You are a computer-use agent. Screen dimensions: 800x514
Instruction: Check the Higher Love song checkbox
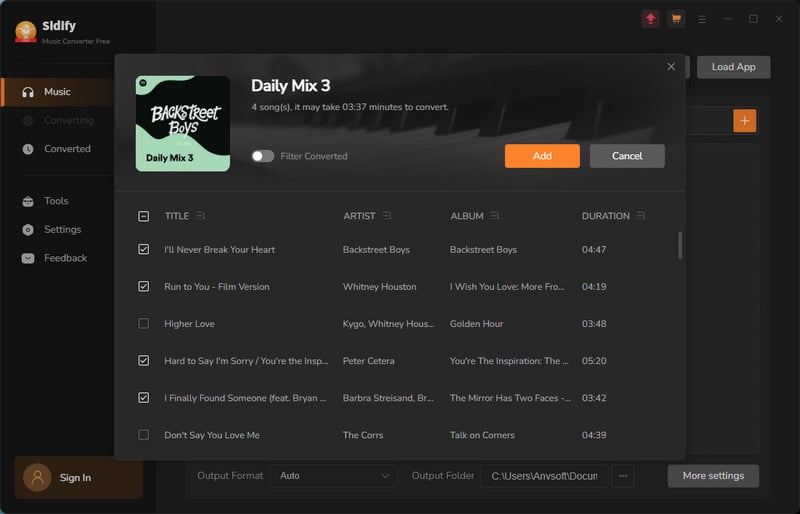pos(144,324)
